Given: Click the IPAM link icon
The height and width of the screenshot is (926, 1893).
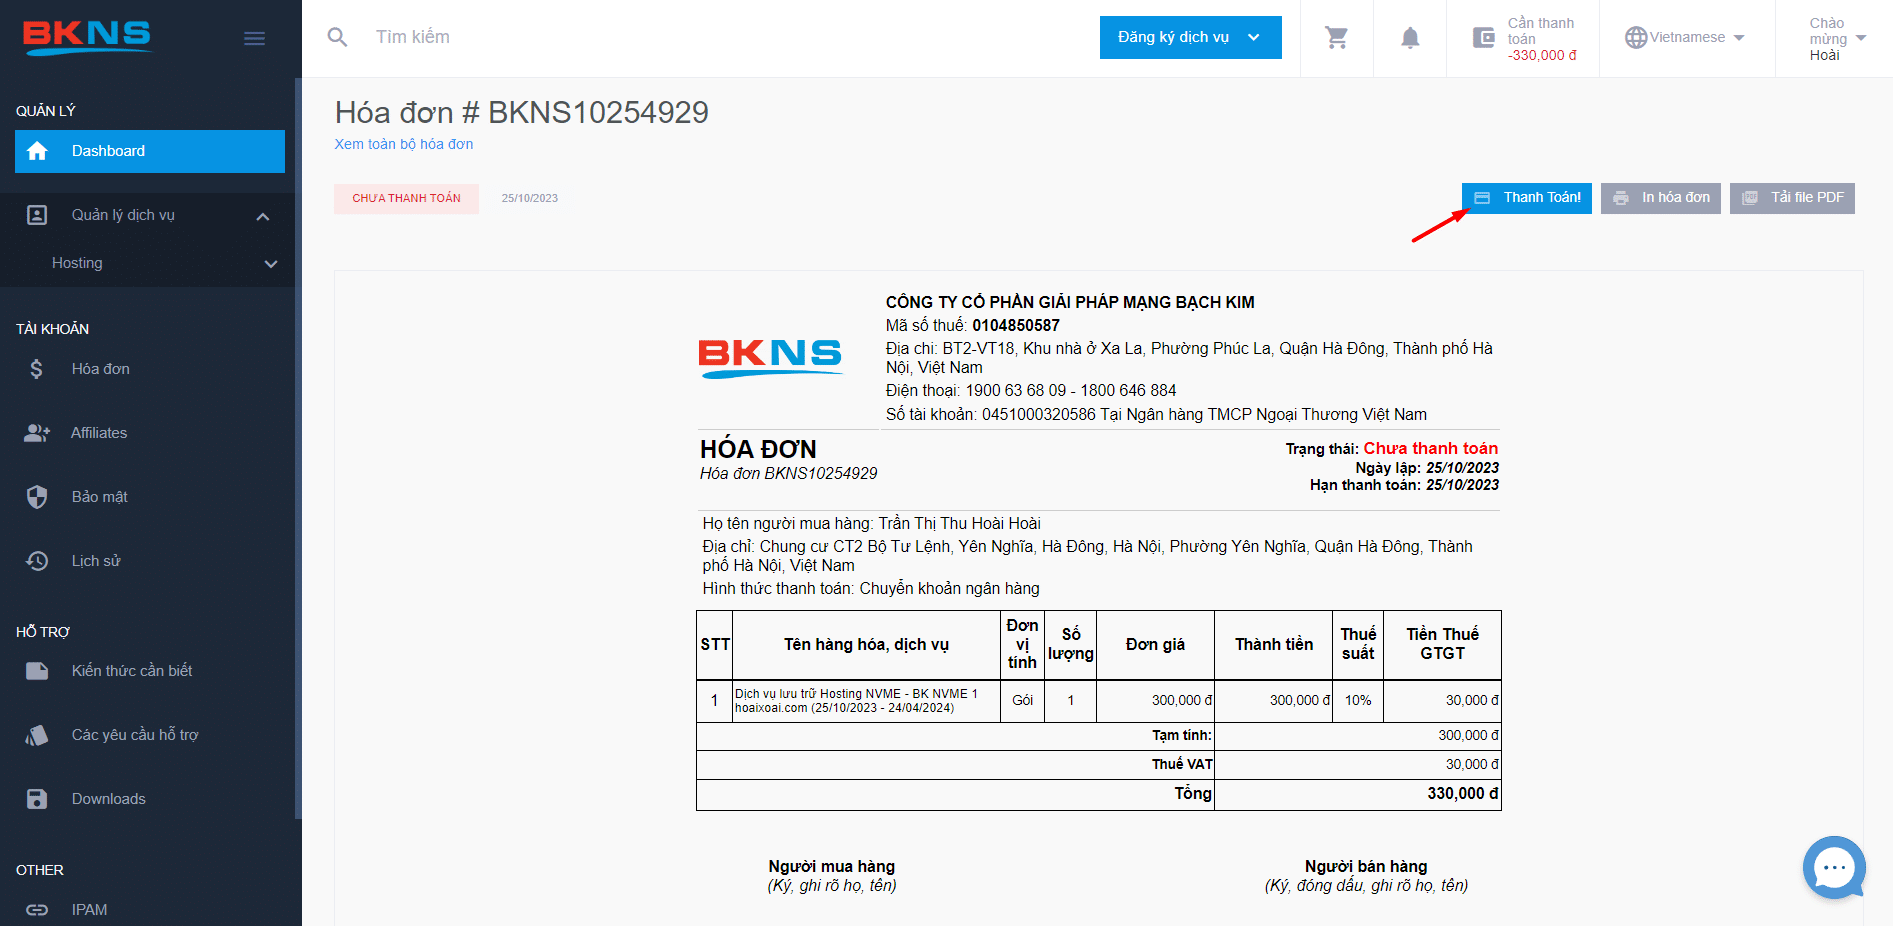Looking at the screenshot, I should [37, 910].
